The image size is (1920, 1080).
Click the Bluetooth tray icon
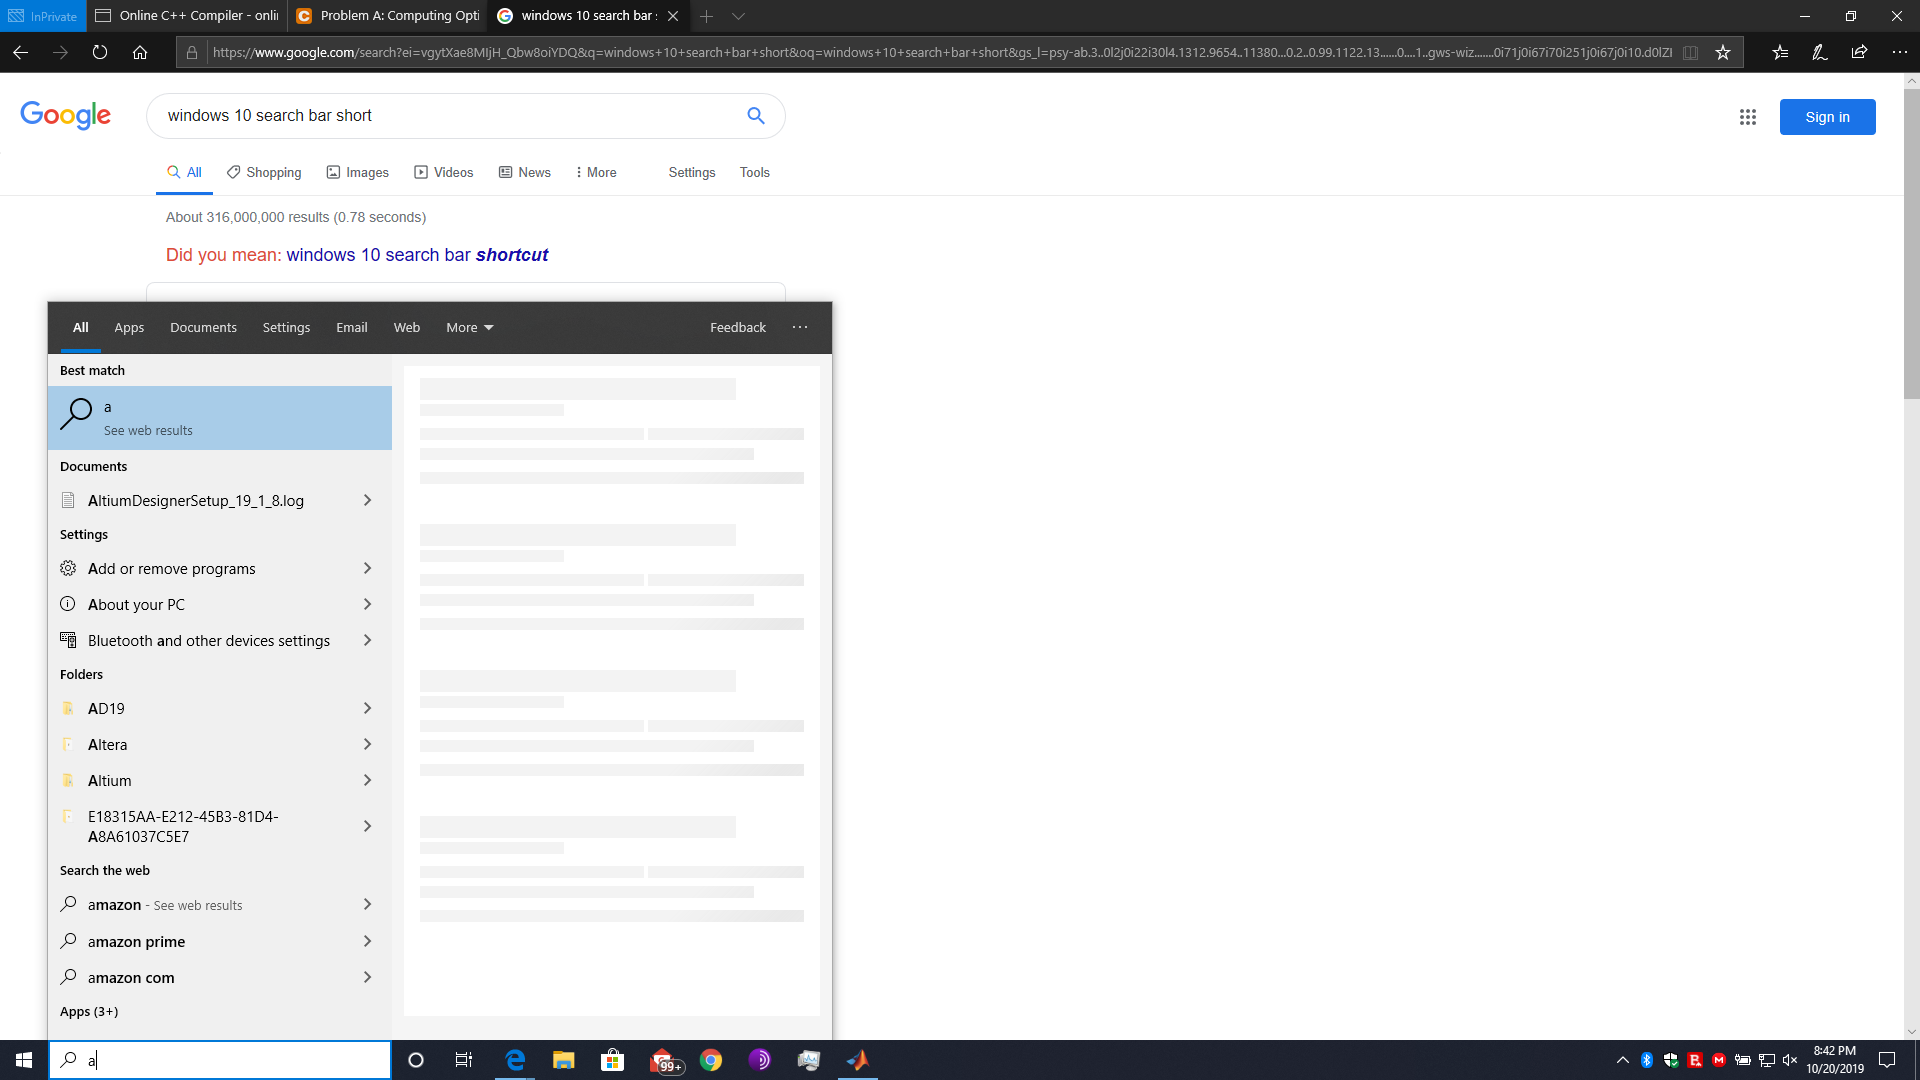(x=1647, y=1060)
